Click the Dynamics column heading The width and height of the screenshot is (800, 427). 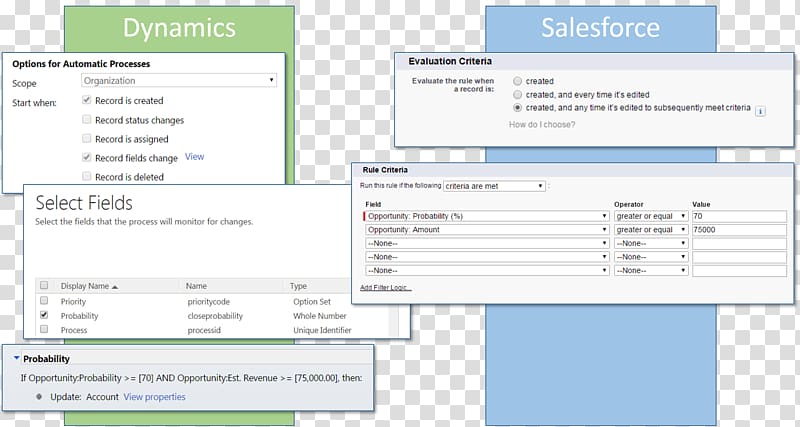[179, 28]
